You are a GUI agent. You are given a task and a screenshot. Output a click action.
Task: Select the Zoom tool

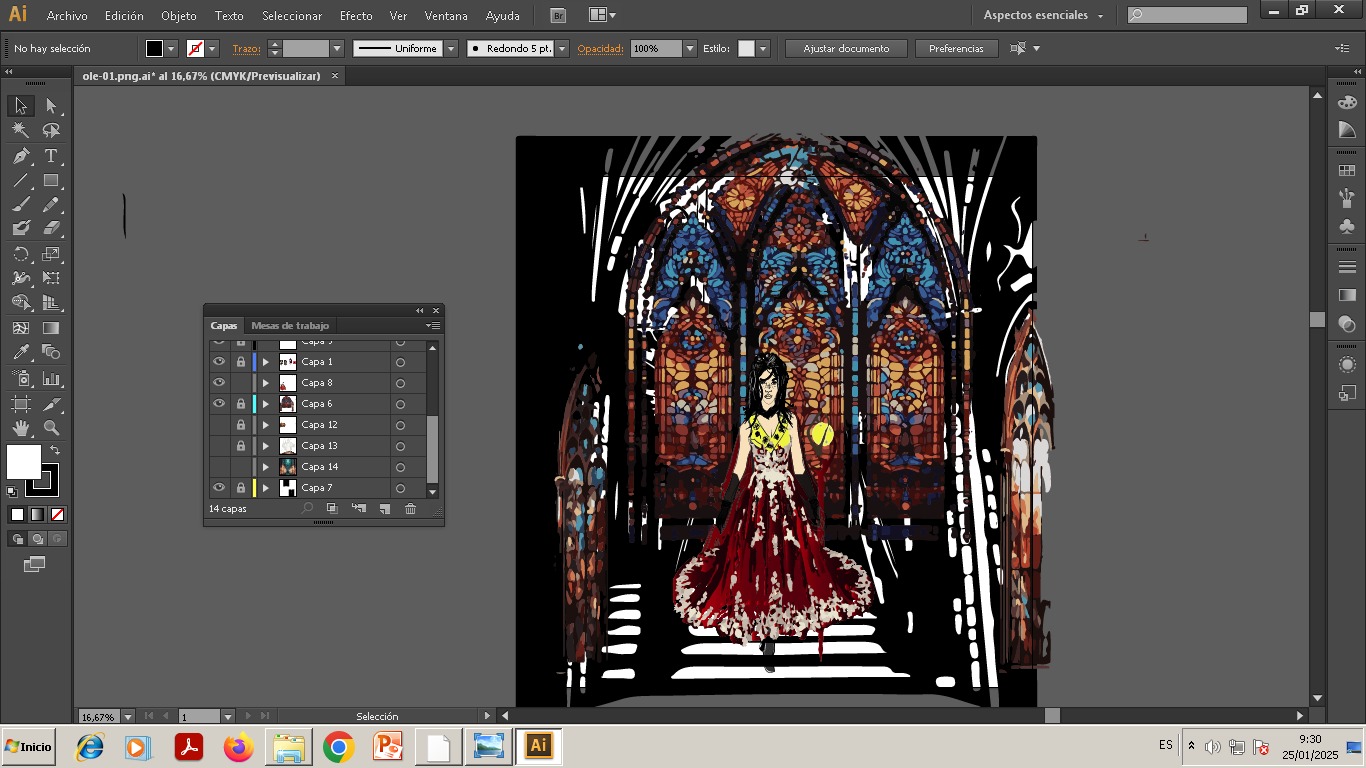click(51, 428)
